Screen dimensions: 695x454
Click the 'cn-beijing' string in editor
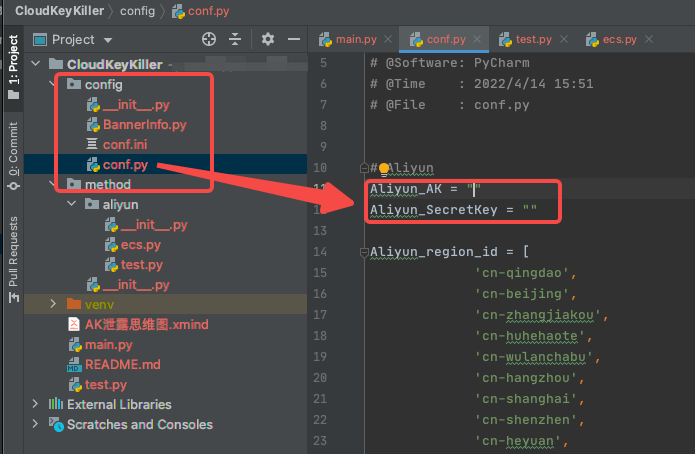coord(522,294)
